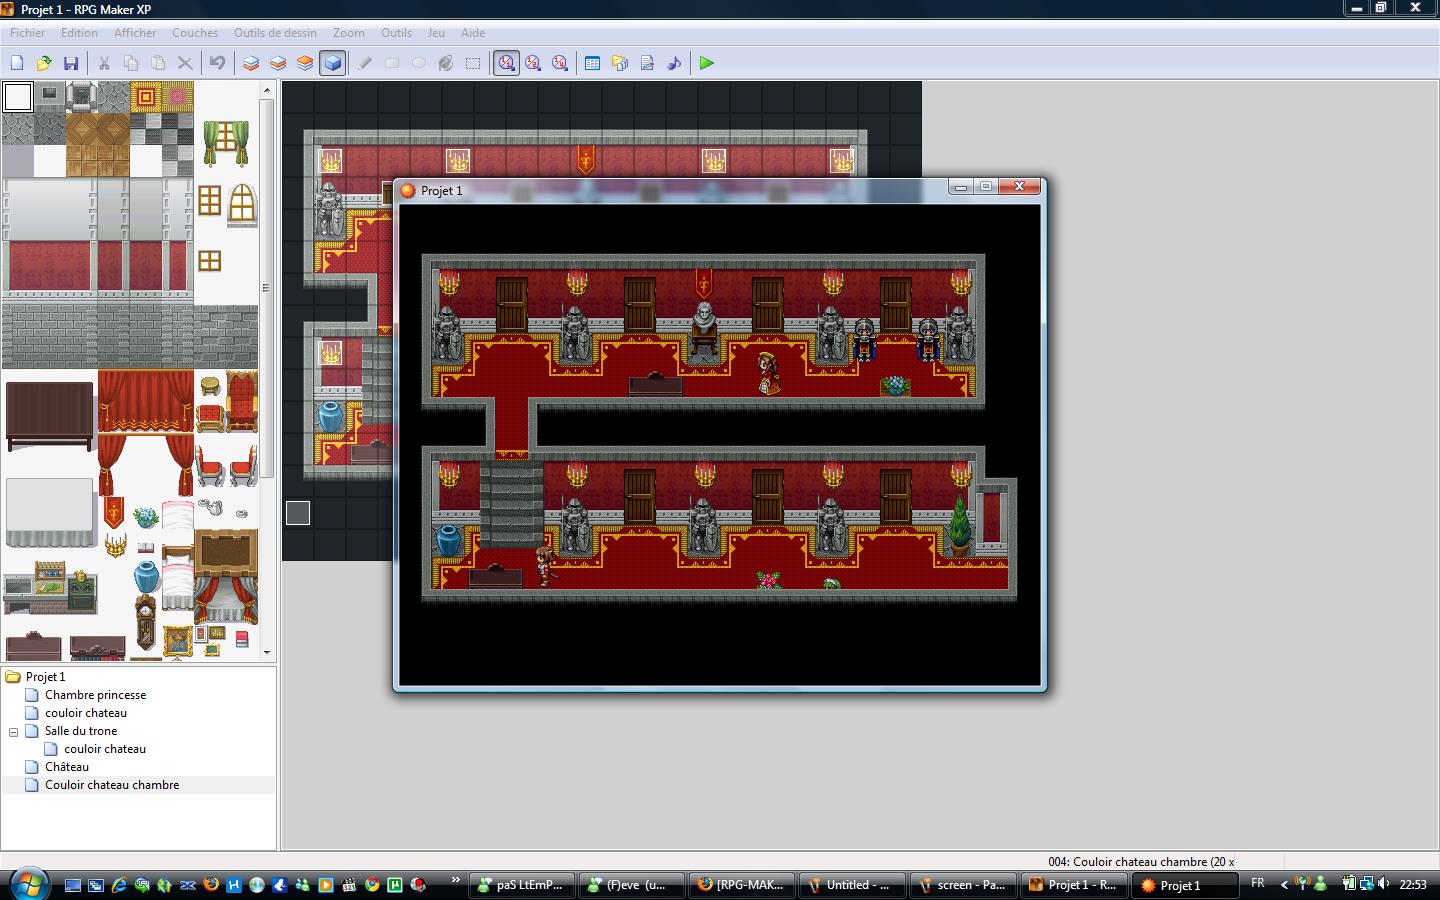Pick the green curtain window tile

pyautogui.click(x=226, y=142)
